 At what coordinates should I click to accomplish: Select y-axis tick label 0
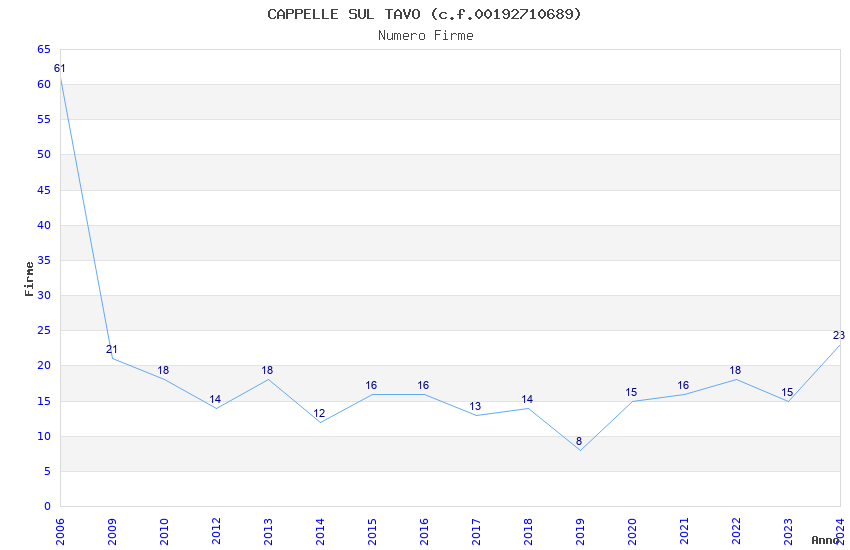(48, 506)
